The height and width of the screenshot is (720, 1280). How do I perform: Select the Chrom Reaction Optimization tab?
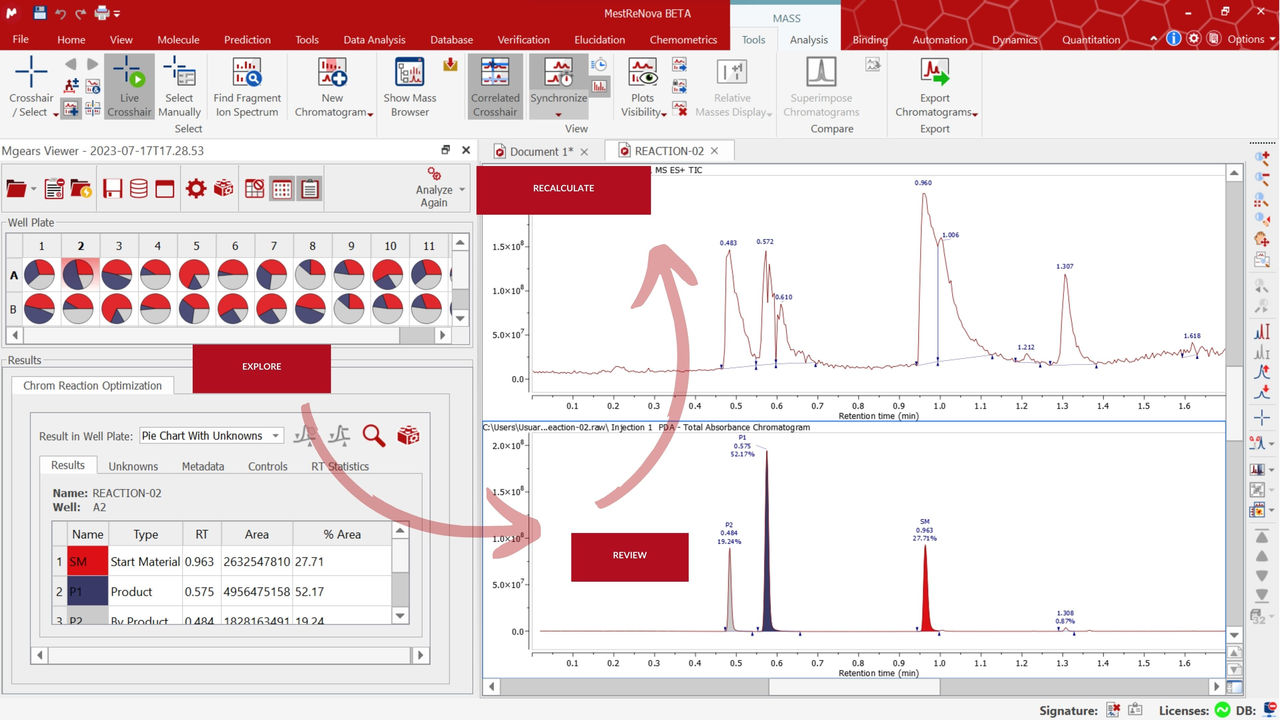coord(92,385)
